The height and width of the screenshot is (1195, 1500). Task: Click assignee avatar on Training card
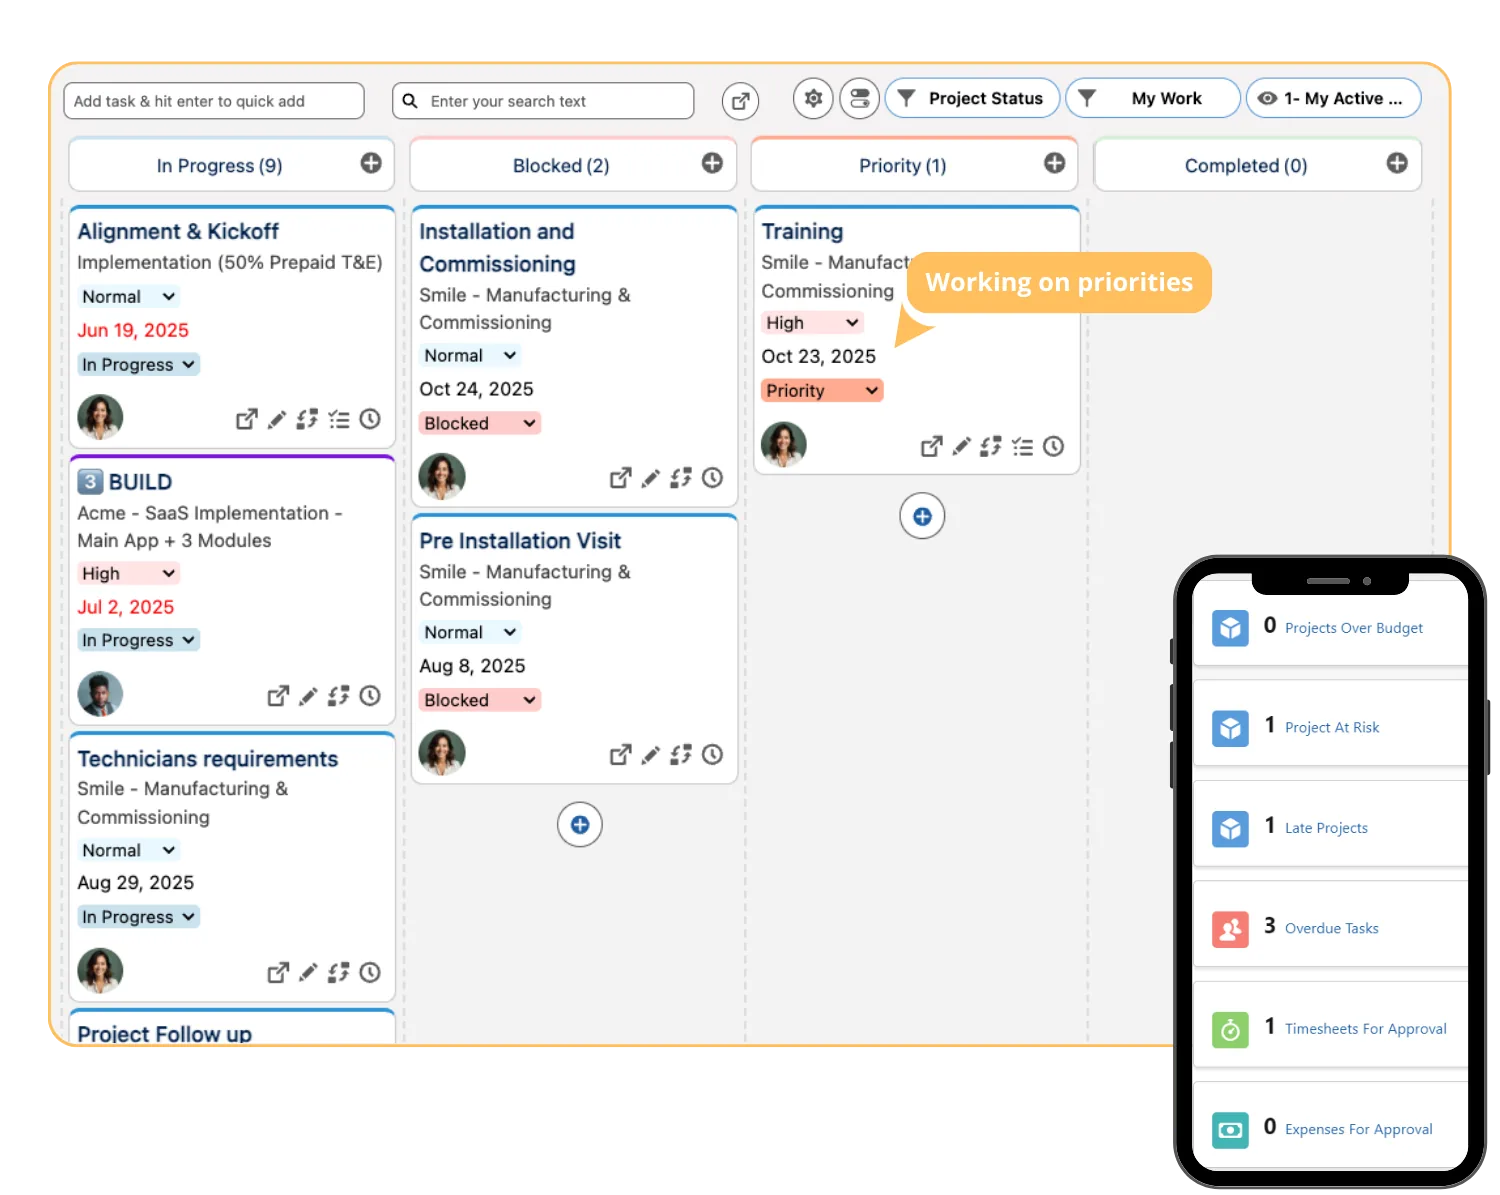point(783,444)
